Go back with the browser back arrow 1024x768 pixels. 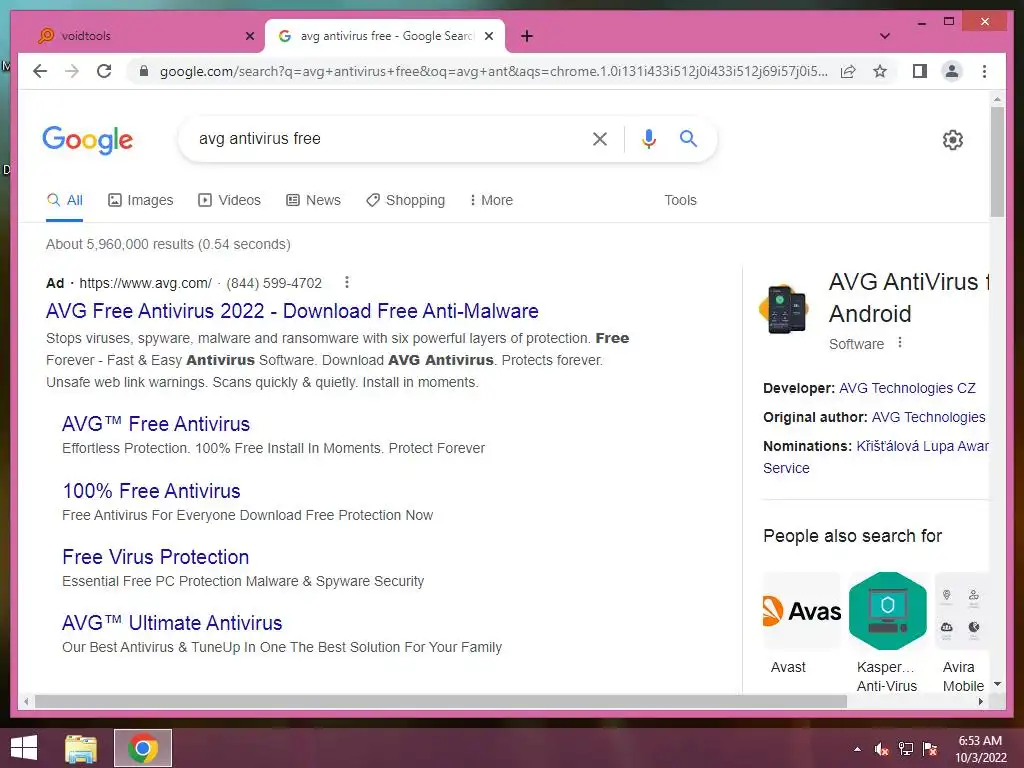click(40, 71)
